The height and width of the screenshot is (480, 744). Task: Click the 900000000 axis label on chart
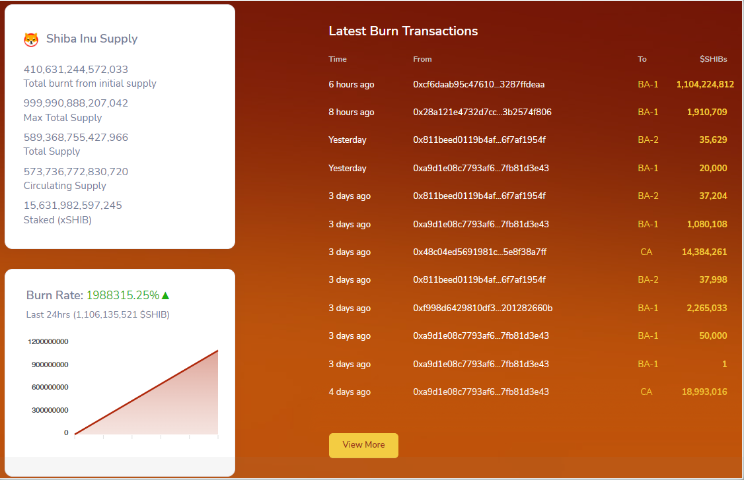point(50,364)
